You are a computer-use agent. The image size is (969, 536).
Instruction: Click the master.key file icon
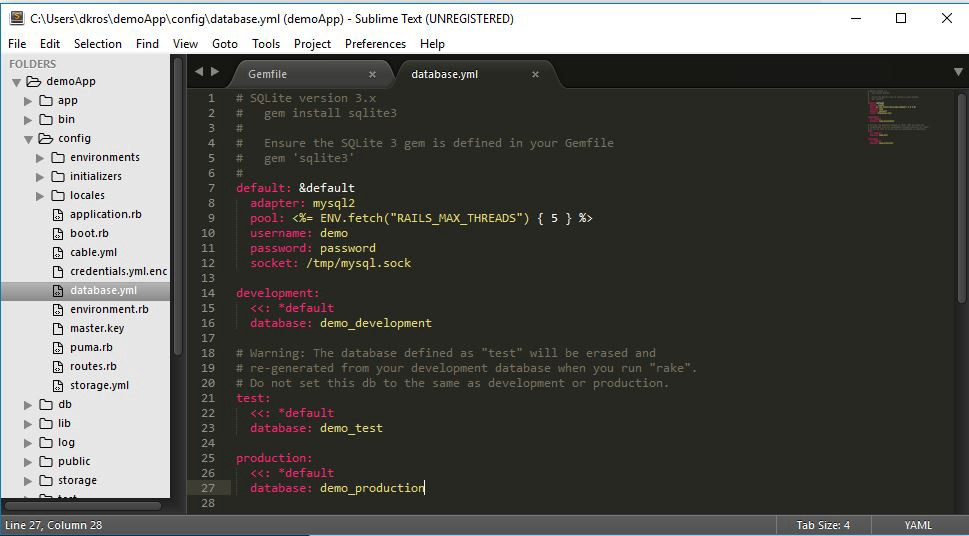click(x=57, y=328)
